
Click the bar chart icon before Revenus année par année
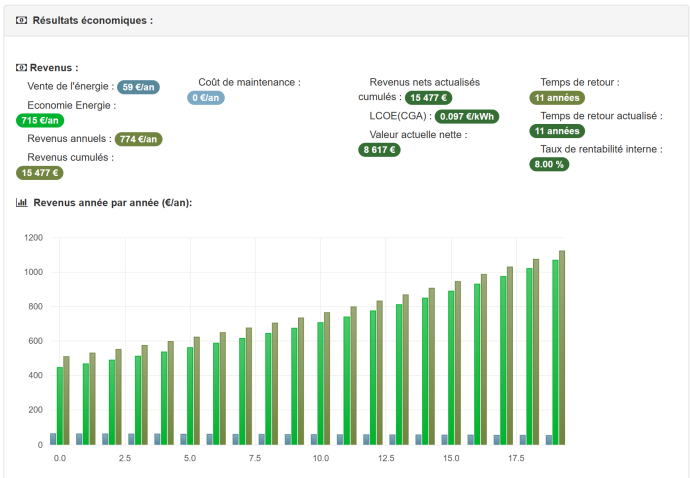22,202
